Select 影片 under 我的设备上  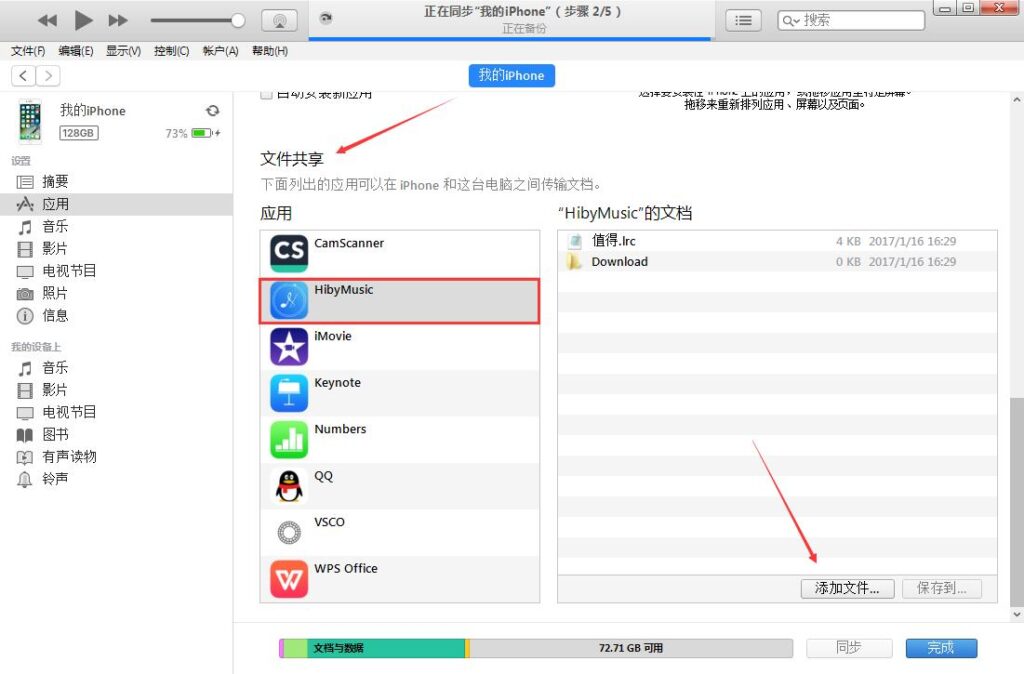coord(116,391)
